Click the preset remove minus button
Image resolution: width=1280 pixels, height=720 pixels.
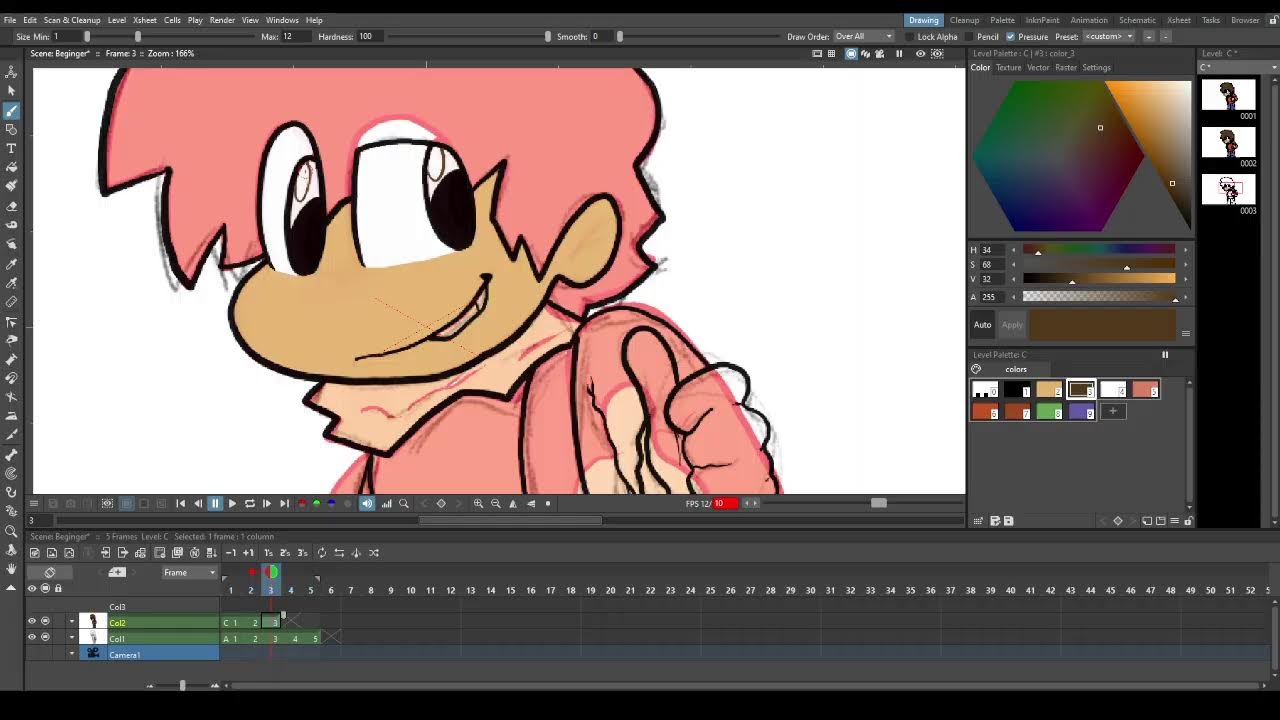coord(1166,37)
